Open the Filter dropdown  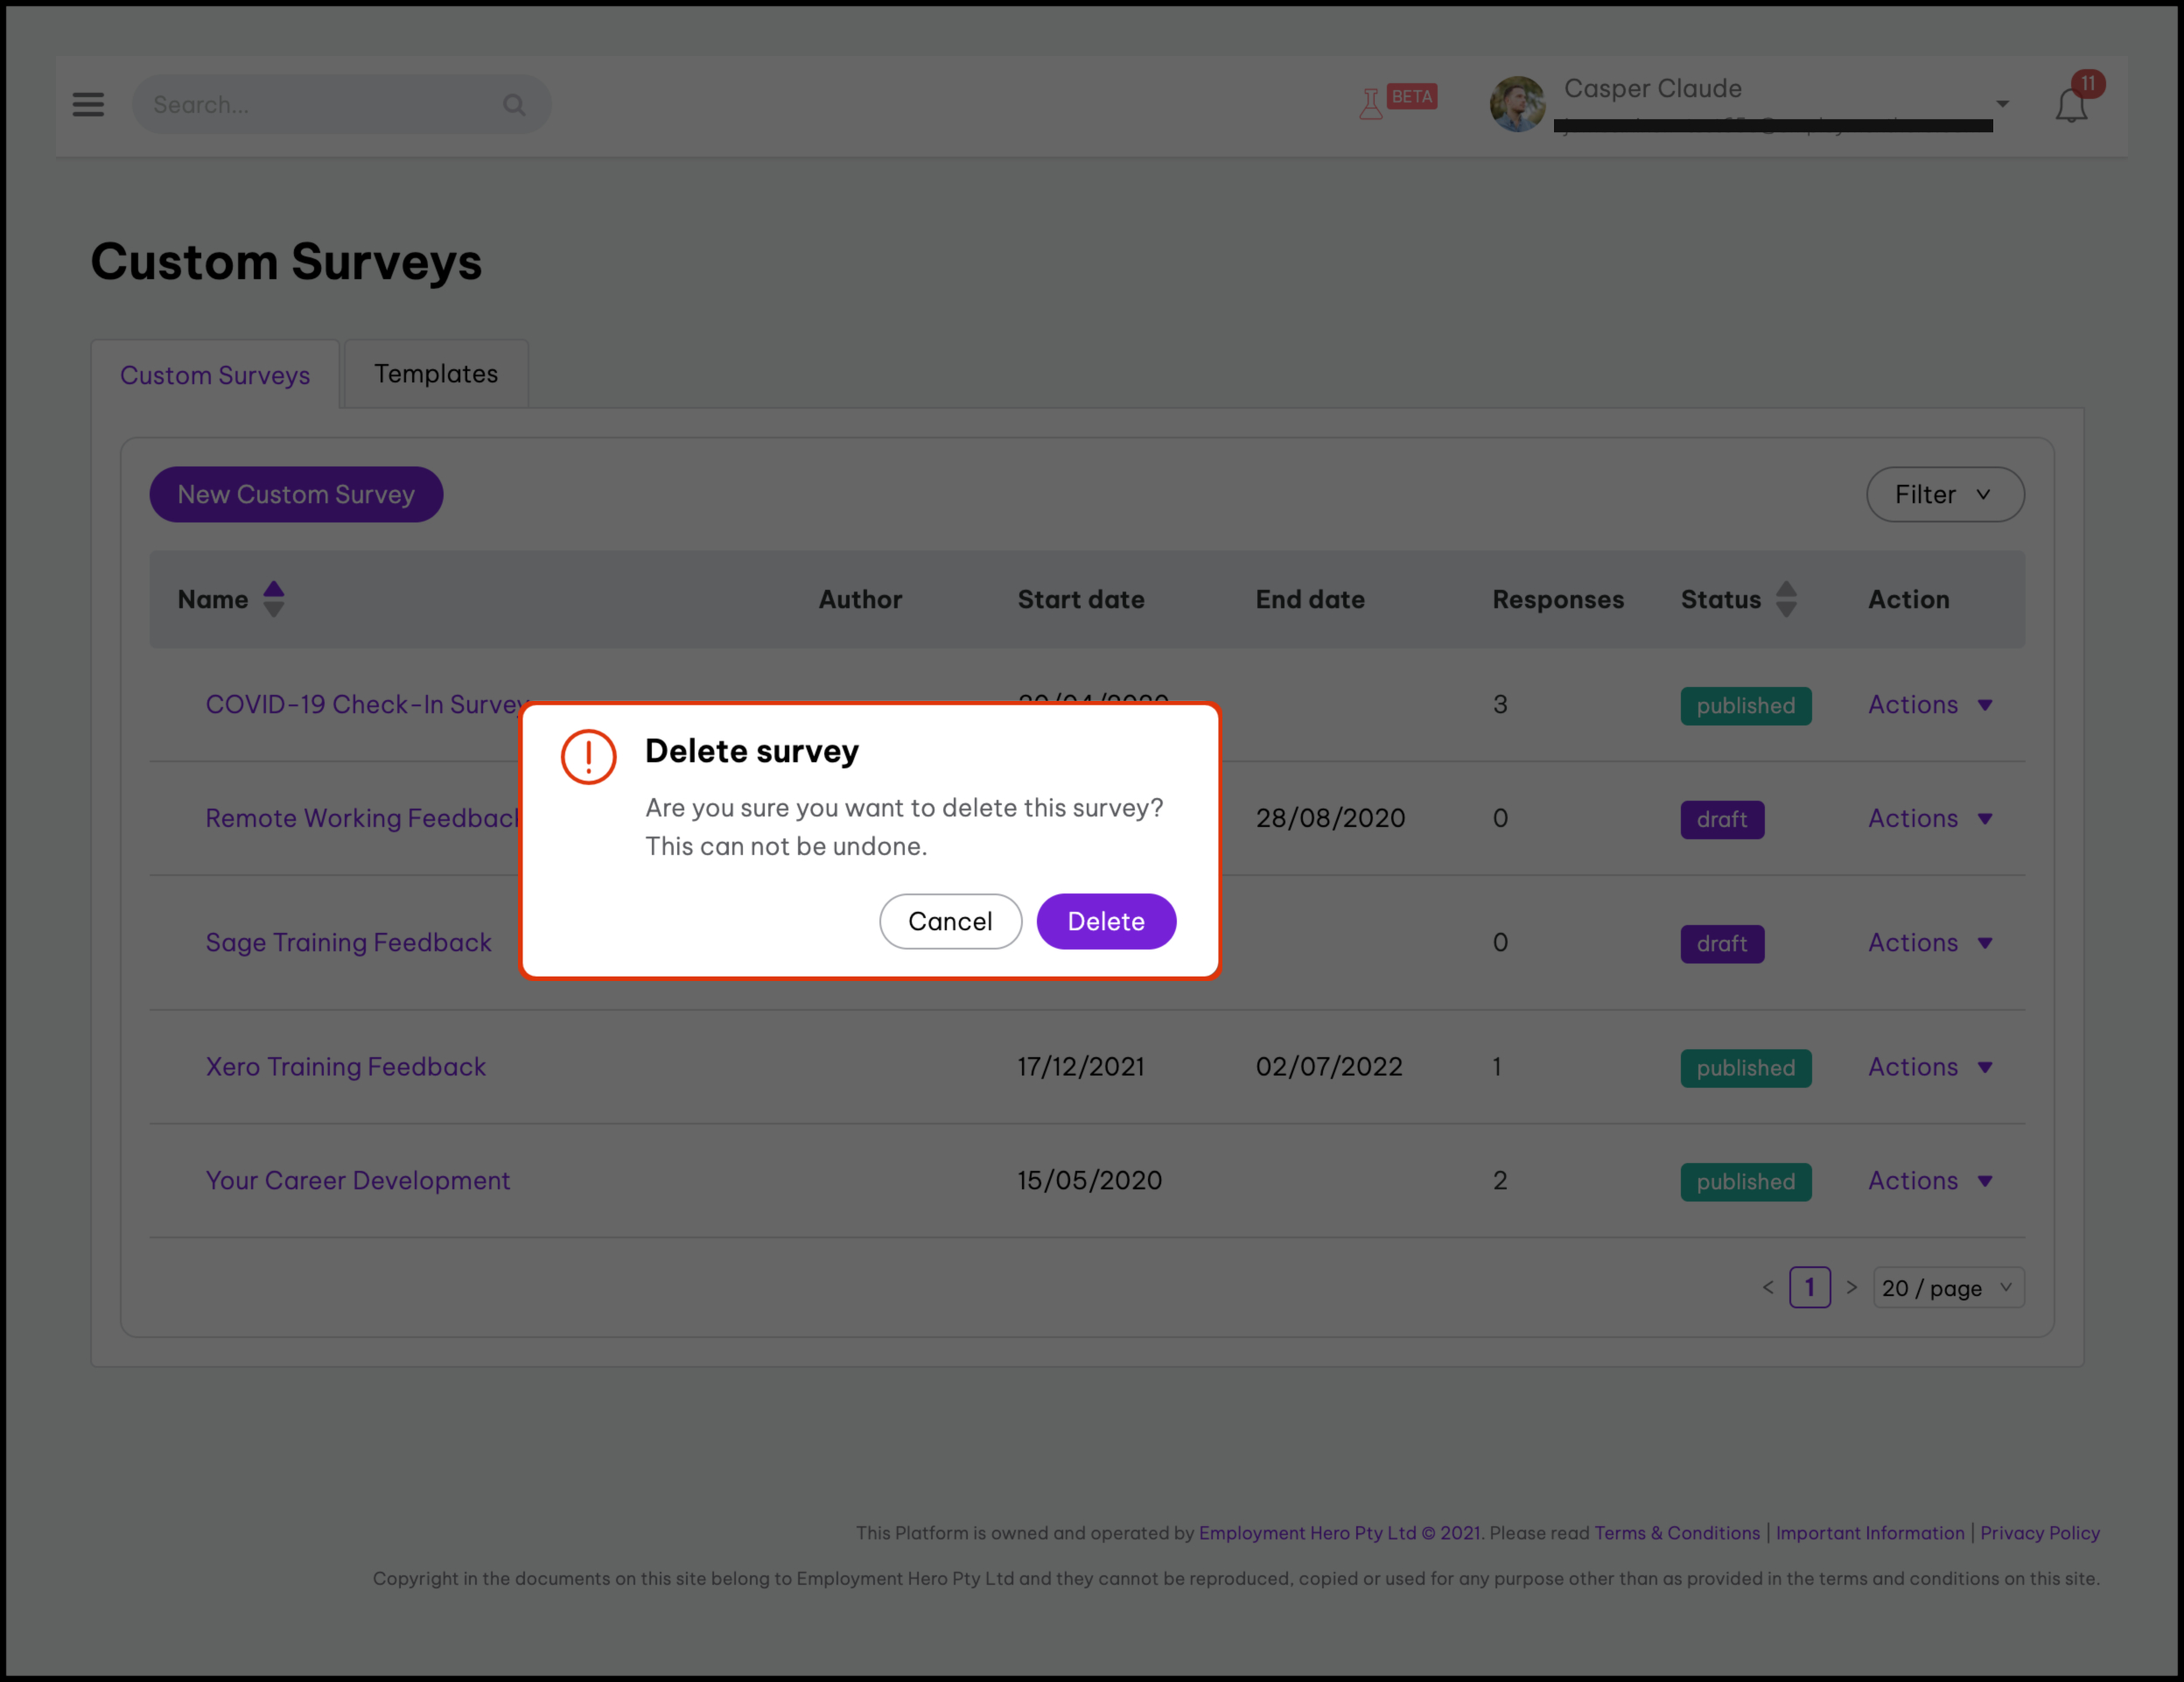pyautogui.click(x=1944, y=494)
